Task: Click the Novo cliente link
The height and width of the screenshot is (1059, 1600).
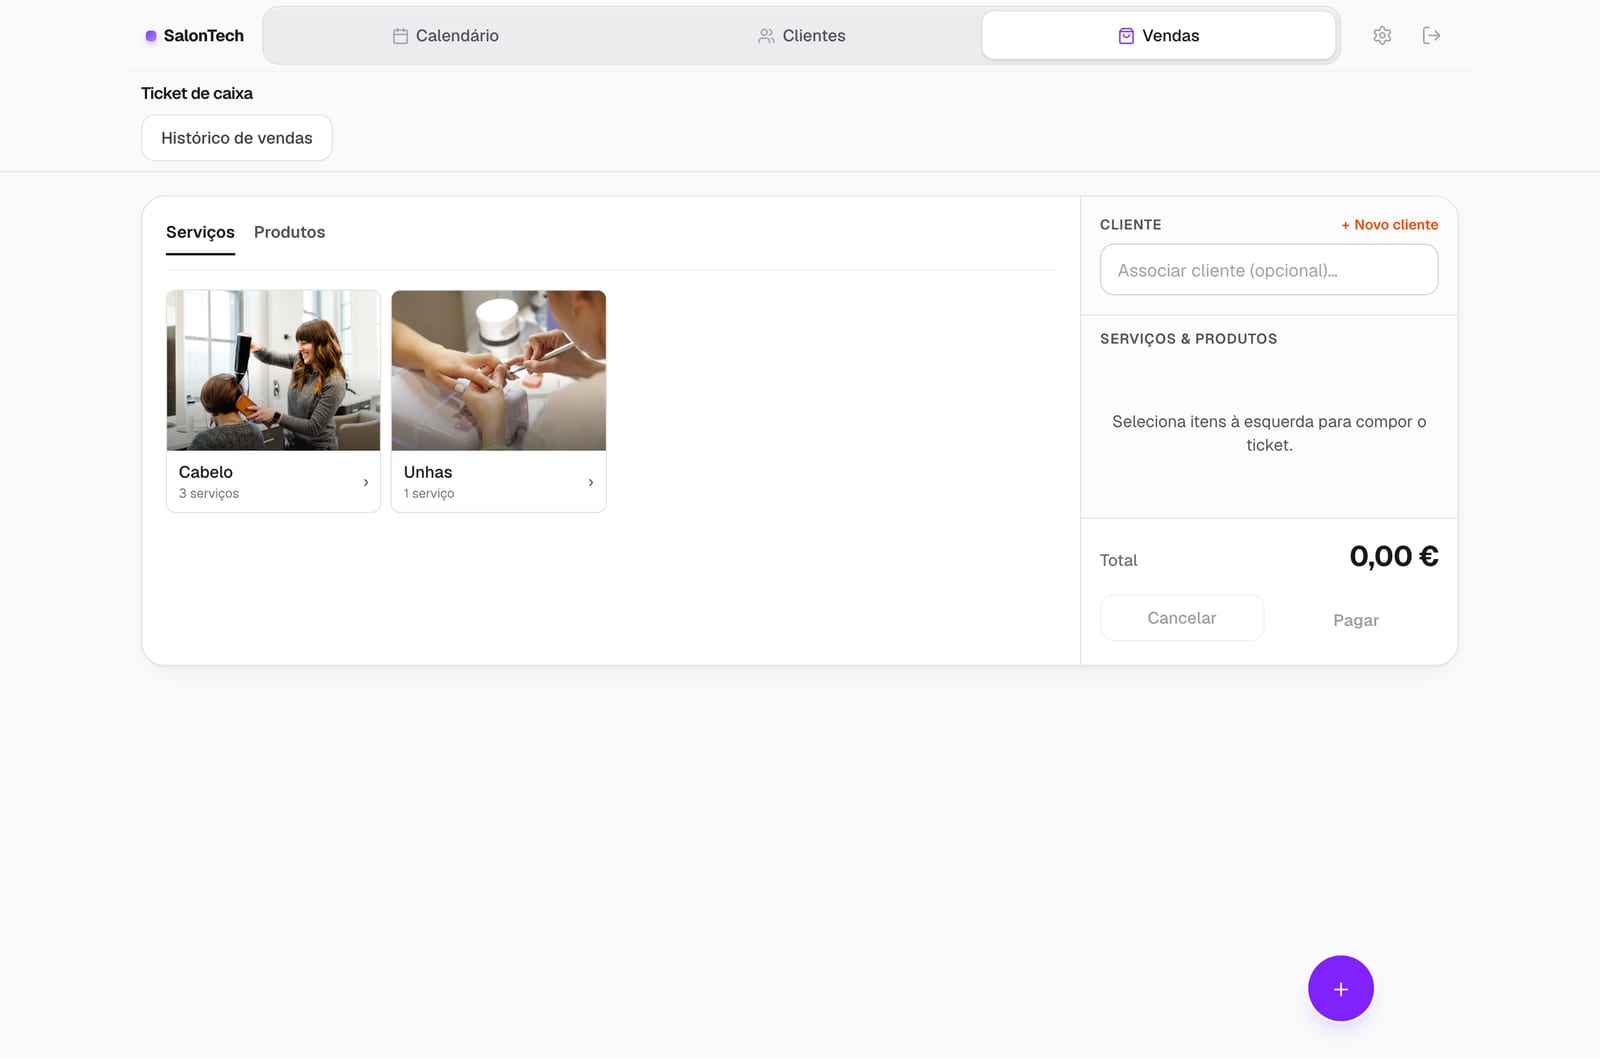Action: tap(1389, 225)
